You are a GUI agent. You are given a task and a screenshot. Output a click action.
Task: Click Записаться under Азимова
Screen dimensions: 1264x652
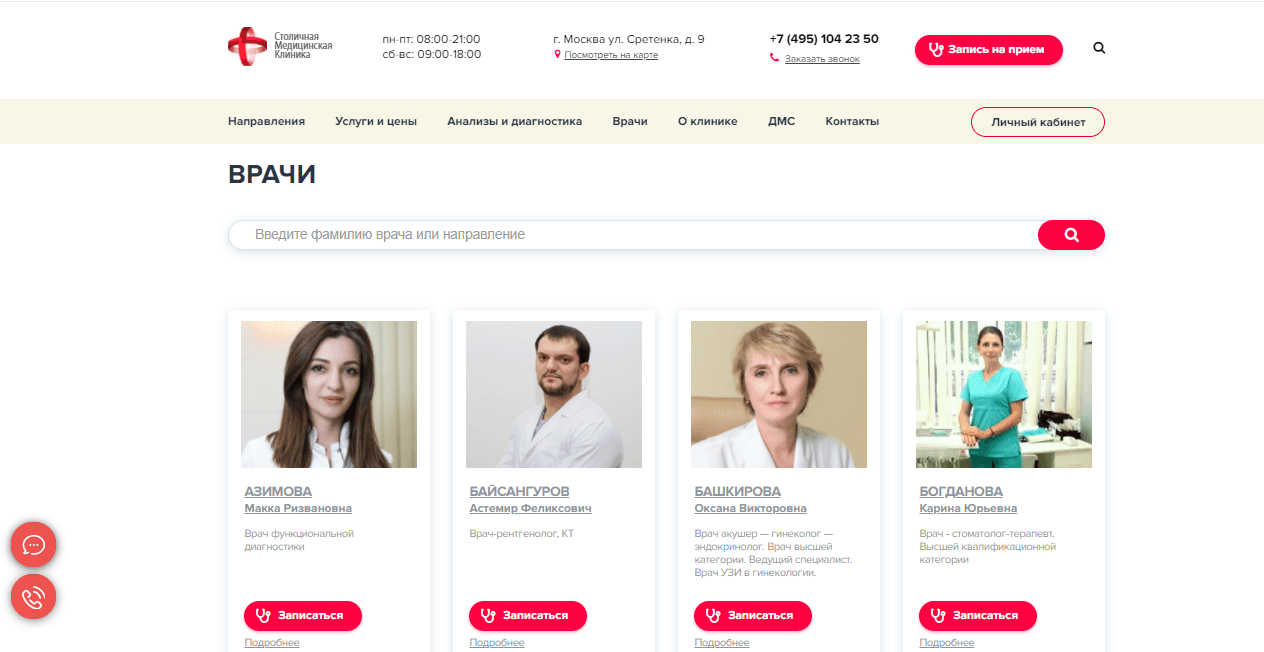click(303, 615)
